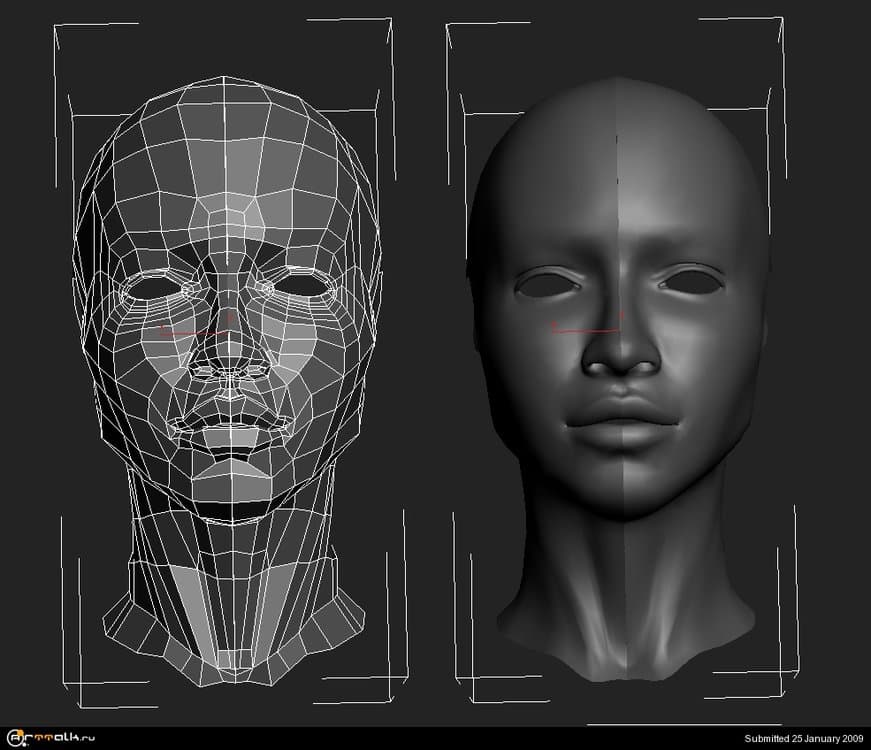Pick the forehead polygons on wireframe head

pyautogui.click(x=232, y=190)
